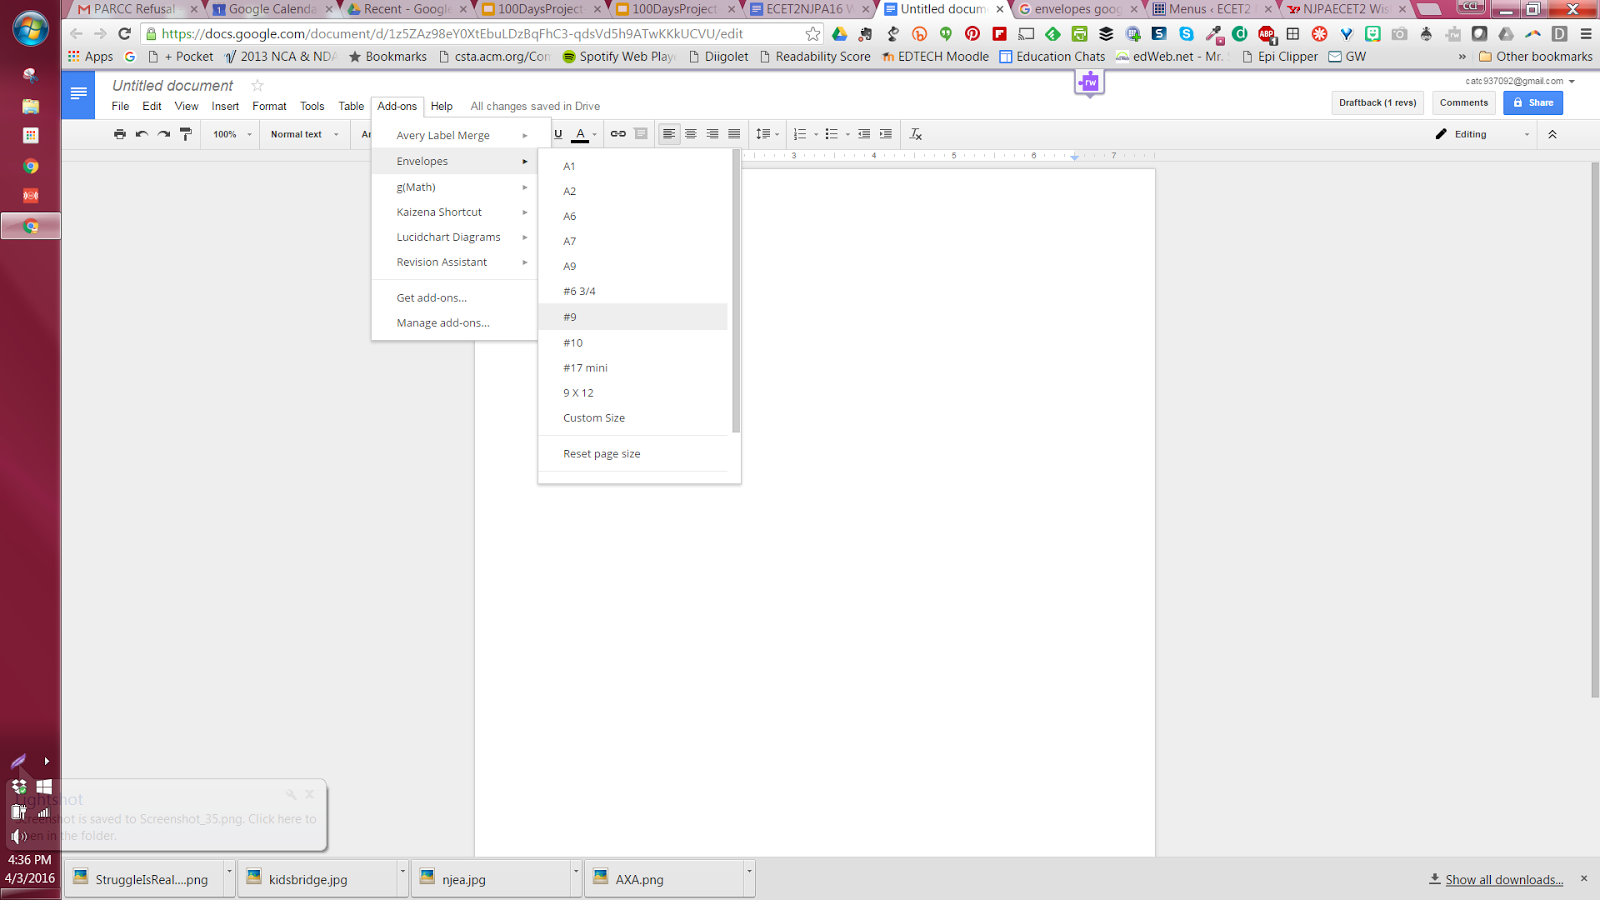Switch to Google Calendar tab

click(x=272, y=9)
